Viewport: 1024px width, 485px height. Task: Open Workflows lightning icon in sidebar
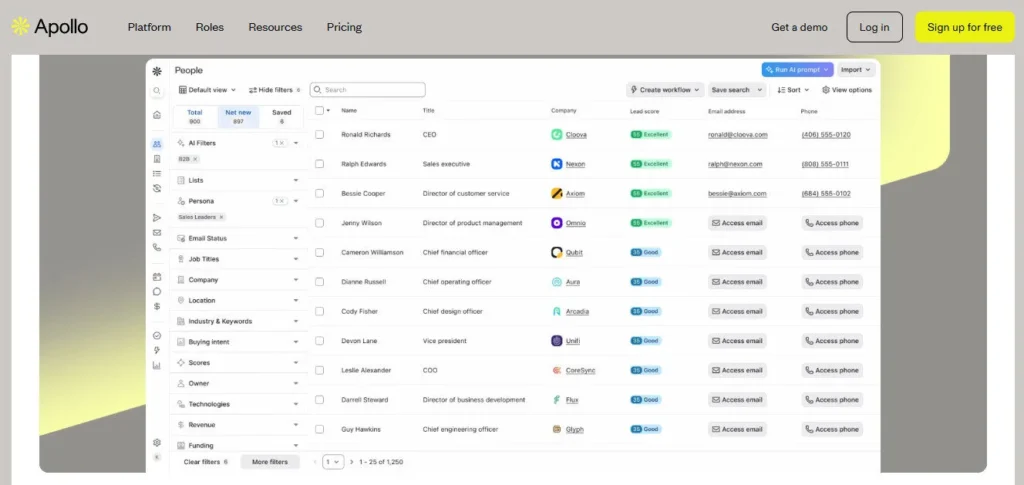tap(157, 351)
